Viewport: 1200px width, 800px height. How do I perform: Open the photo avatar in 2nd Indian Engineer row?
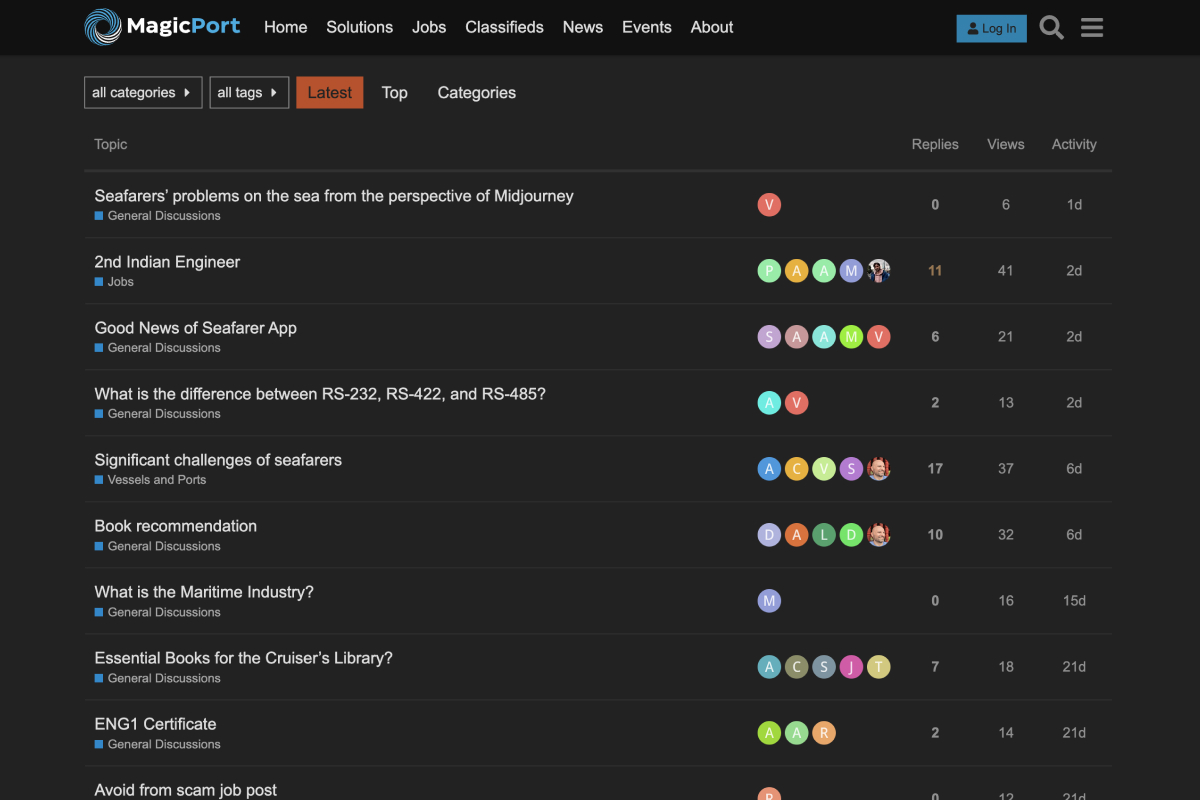click(x=878, y=270)
